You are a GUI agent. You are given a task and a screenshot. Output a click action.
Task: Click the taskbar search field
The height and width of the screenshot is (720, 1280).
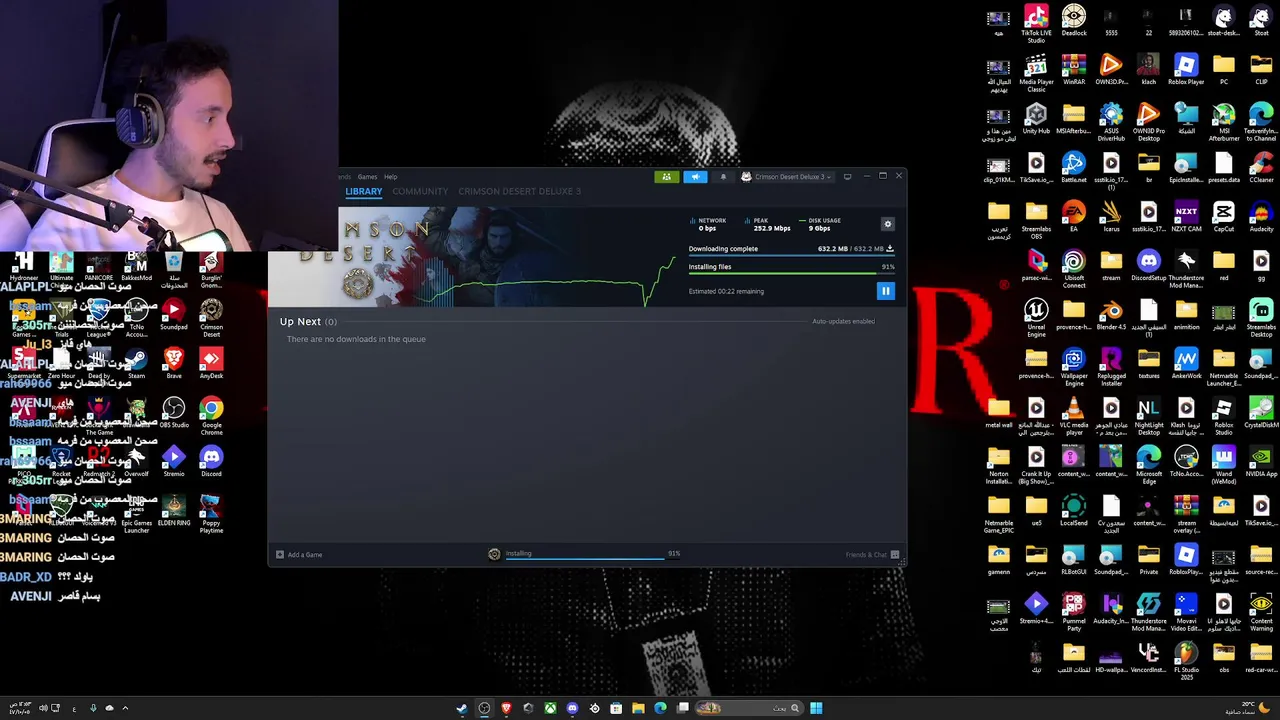749,708
